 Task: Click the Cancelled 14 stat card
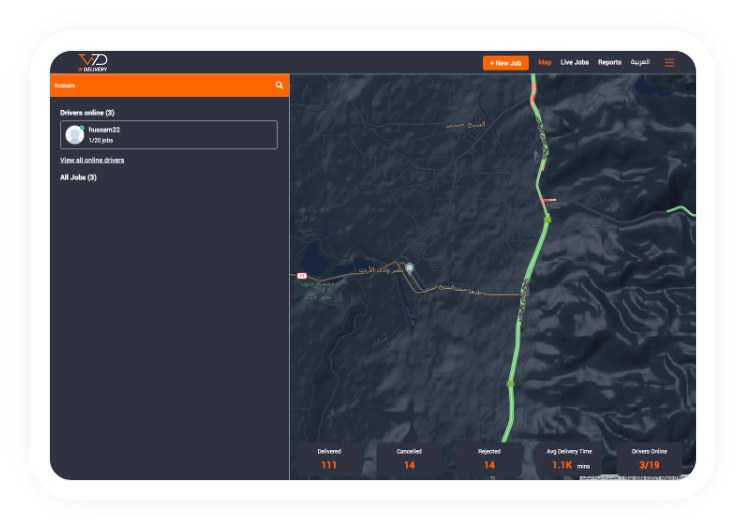tap(409, 459)
